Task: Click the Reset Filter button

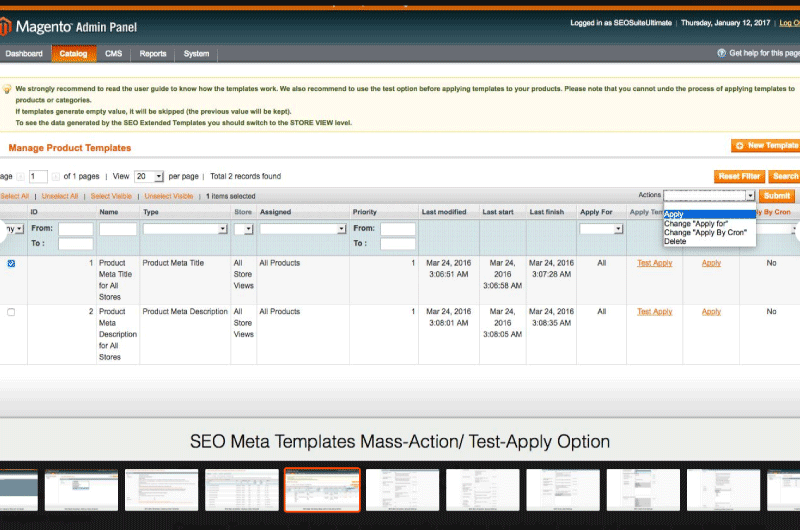Action: tap(739, 176)
